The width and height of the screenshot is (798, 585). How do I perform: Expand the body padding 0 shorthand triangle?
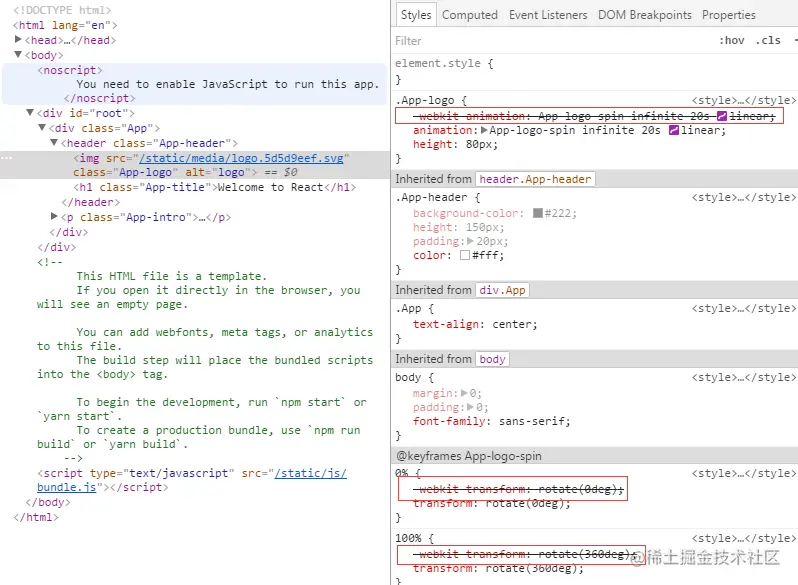[470, 407]
